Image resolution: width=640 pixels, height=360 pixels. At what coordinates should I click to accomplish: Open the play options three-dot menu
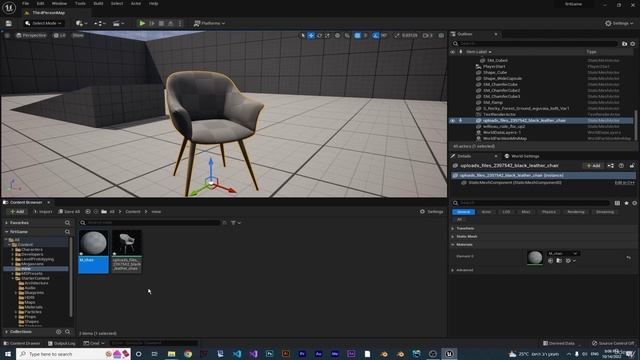point(180,23)
